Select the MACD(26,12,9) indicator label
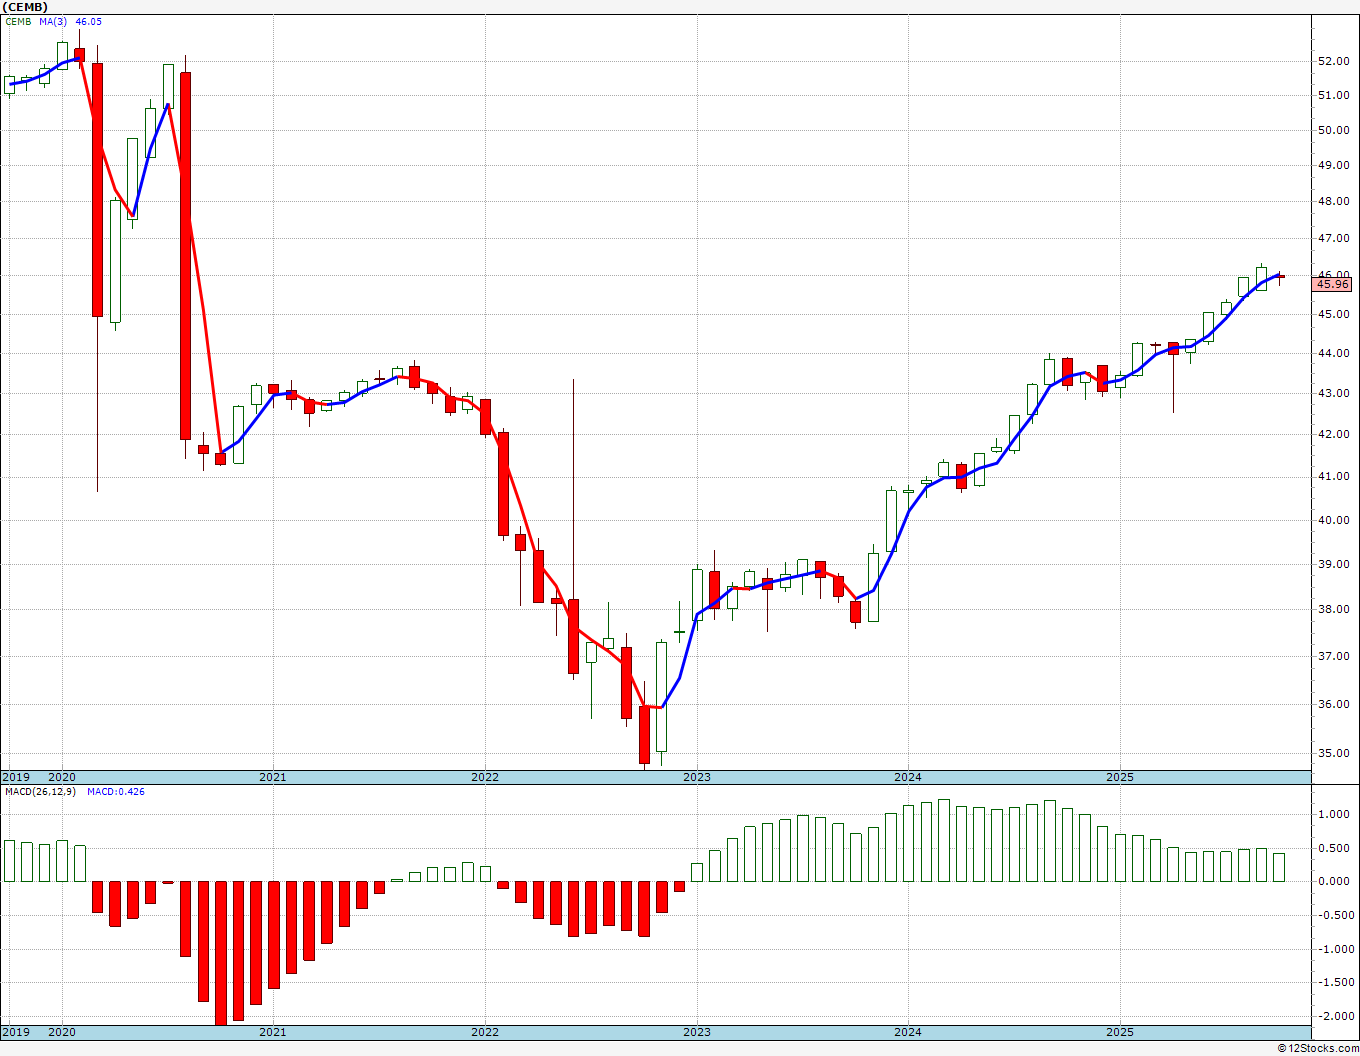1360x1056 pixels. (38, 792)
